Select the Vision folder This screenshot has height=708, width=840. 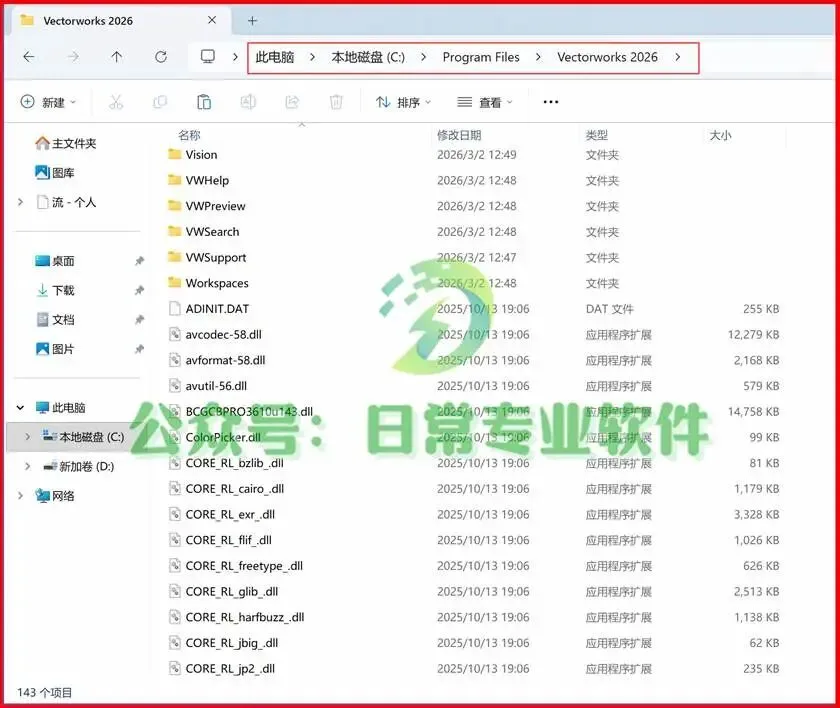point(192,155)
